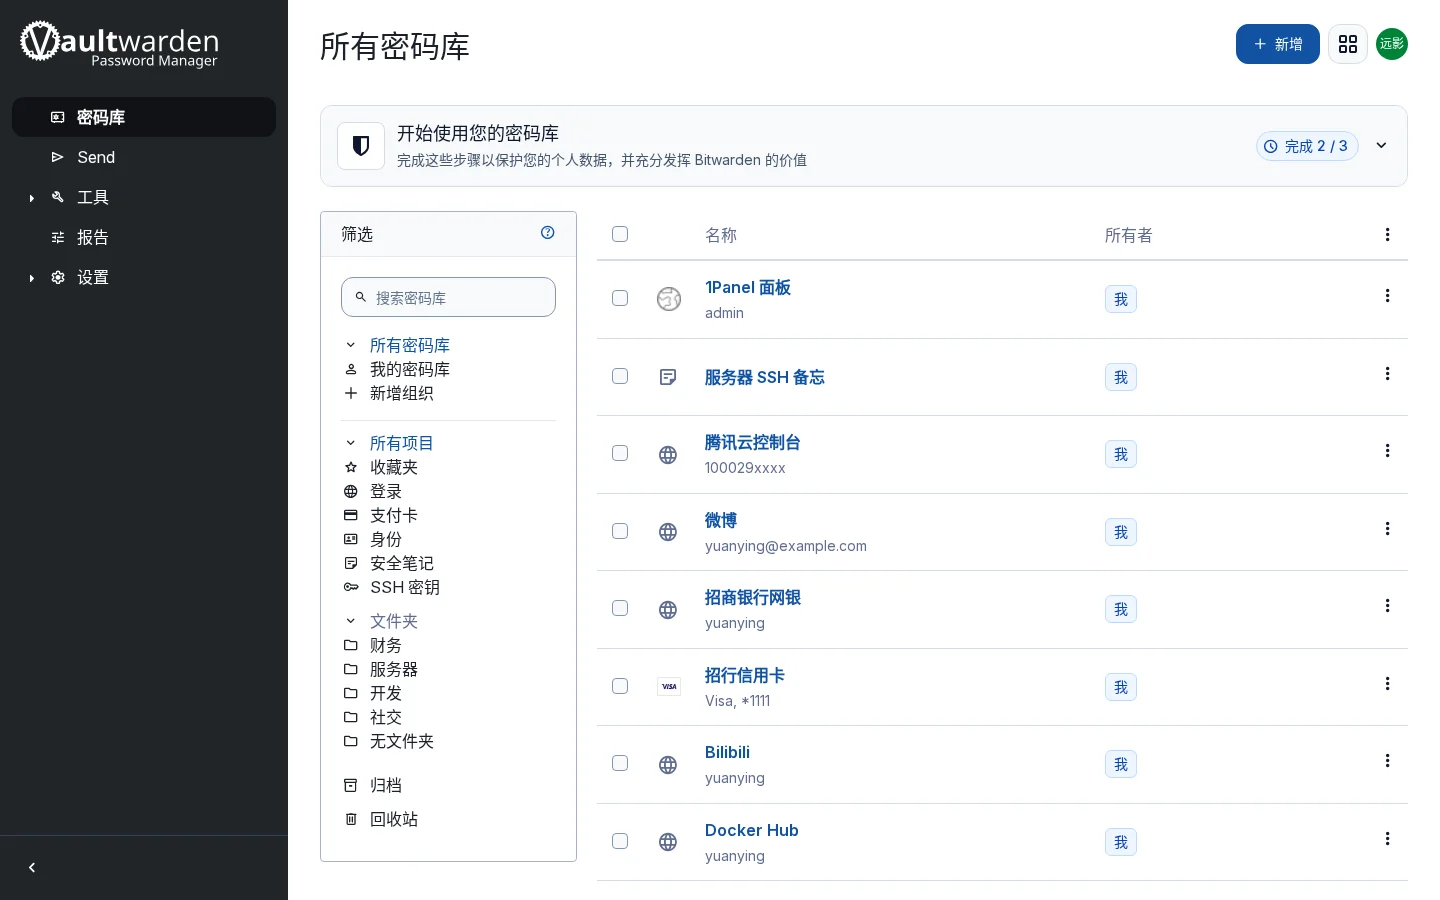1440x900 pixels.
Task: Click the 完成 2 / 3 progress badge
Action: coord(1307,146)
